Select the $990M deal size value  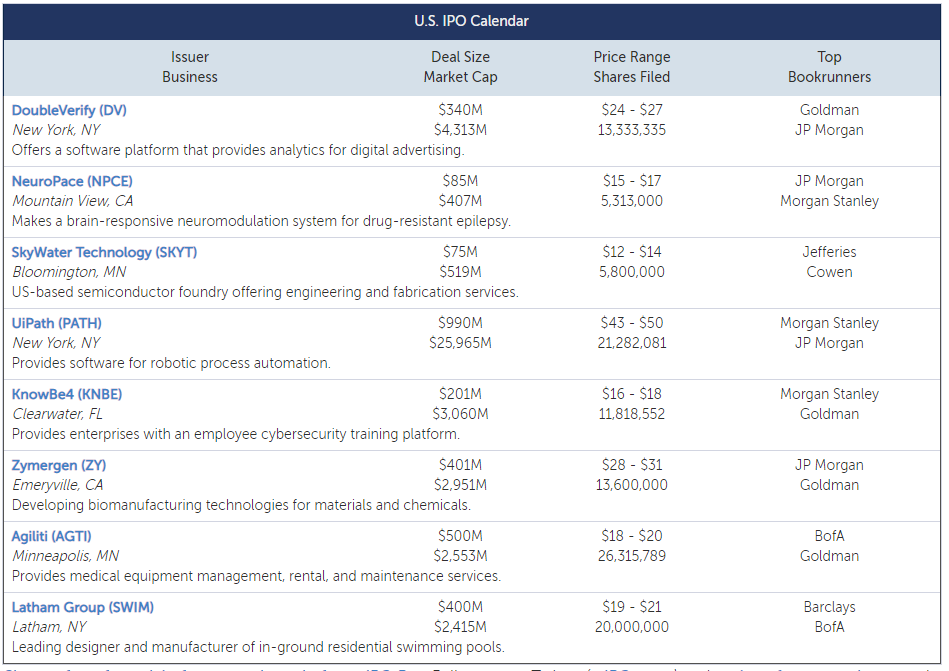461,323
